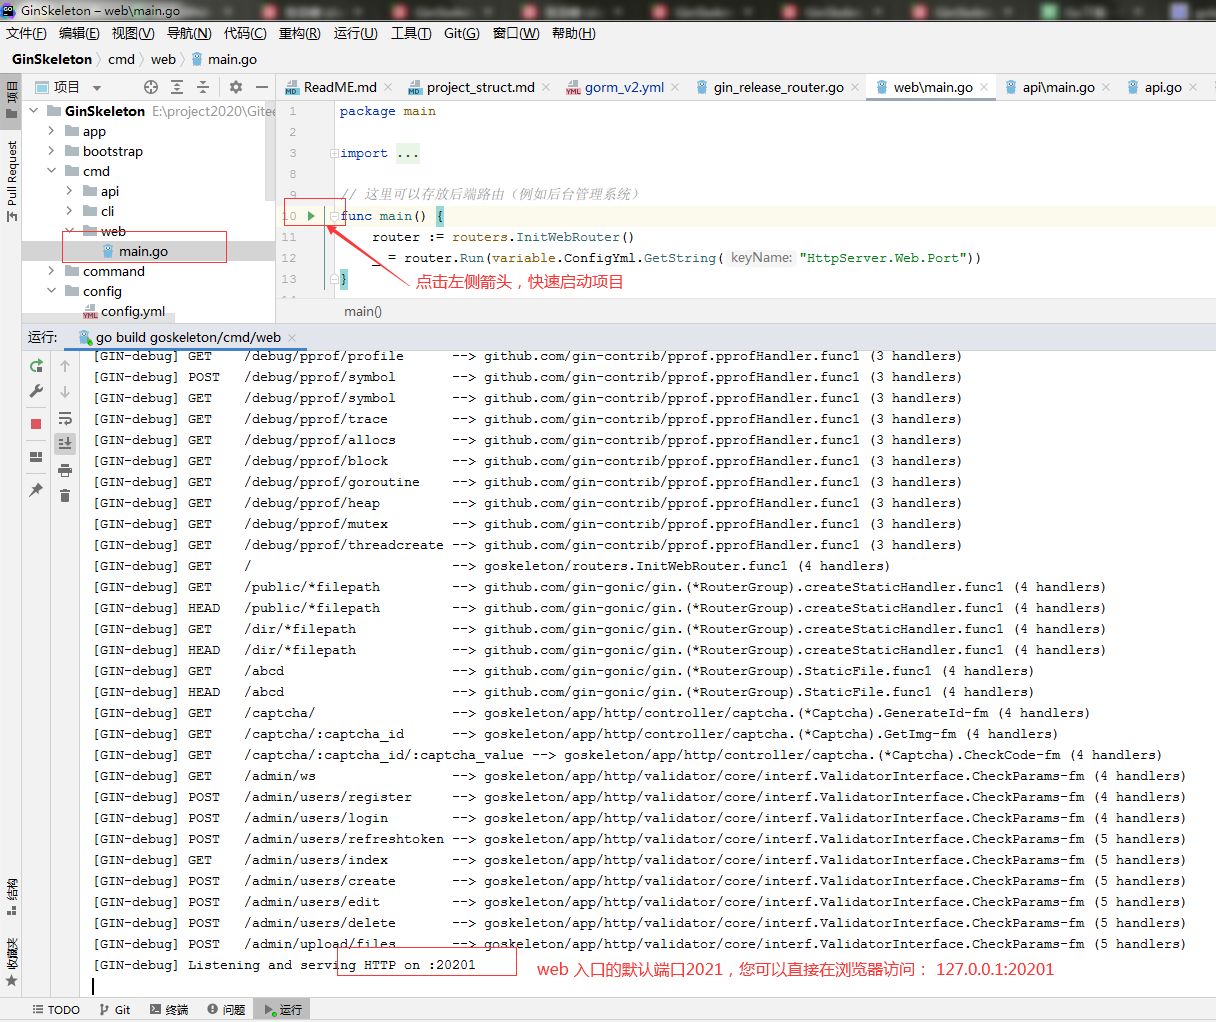Open the 文件(F) menu
The height and width of the screenshot is (1022, 1216).
(x=26, y=33)
